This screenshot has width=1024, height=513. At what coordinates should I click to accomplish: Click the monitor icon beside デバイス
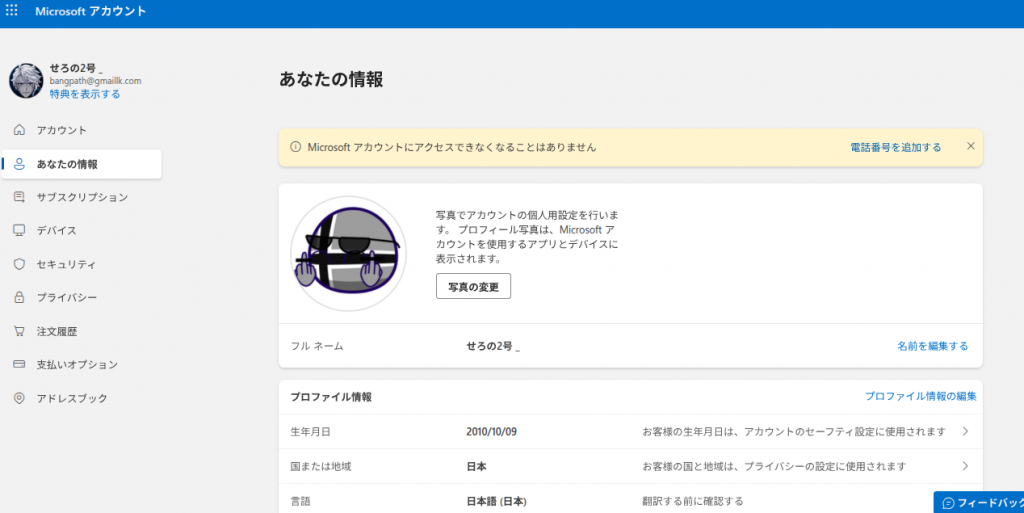19,231
